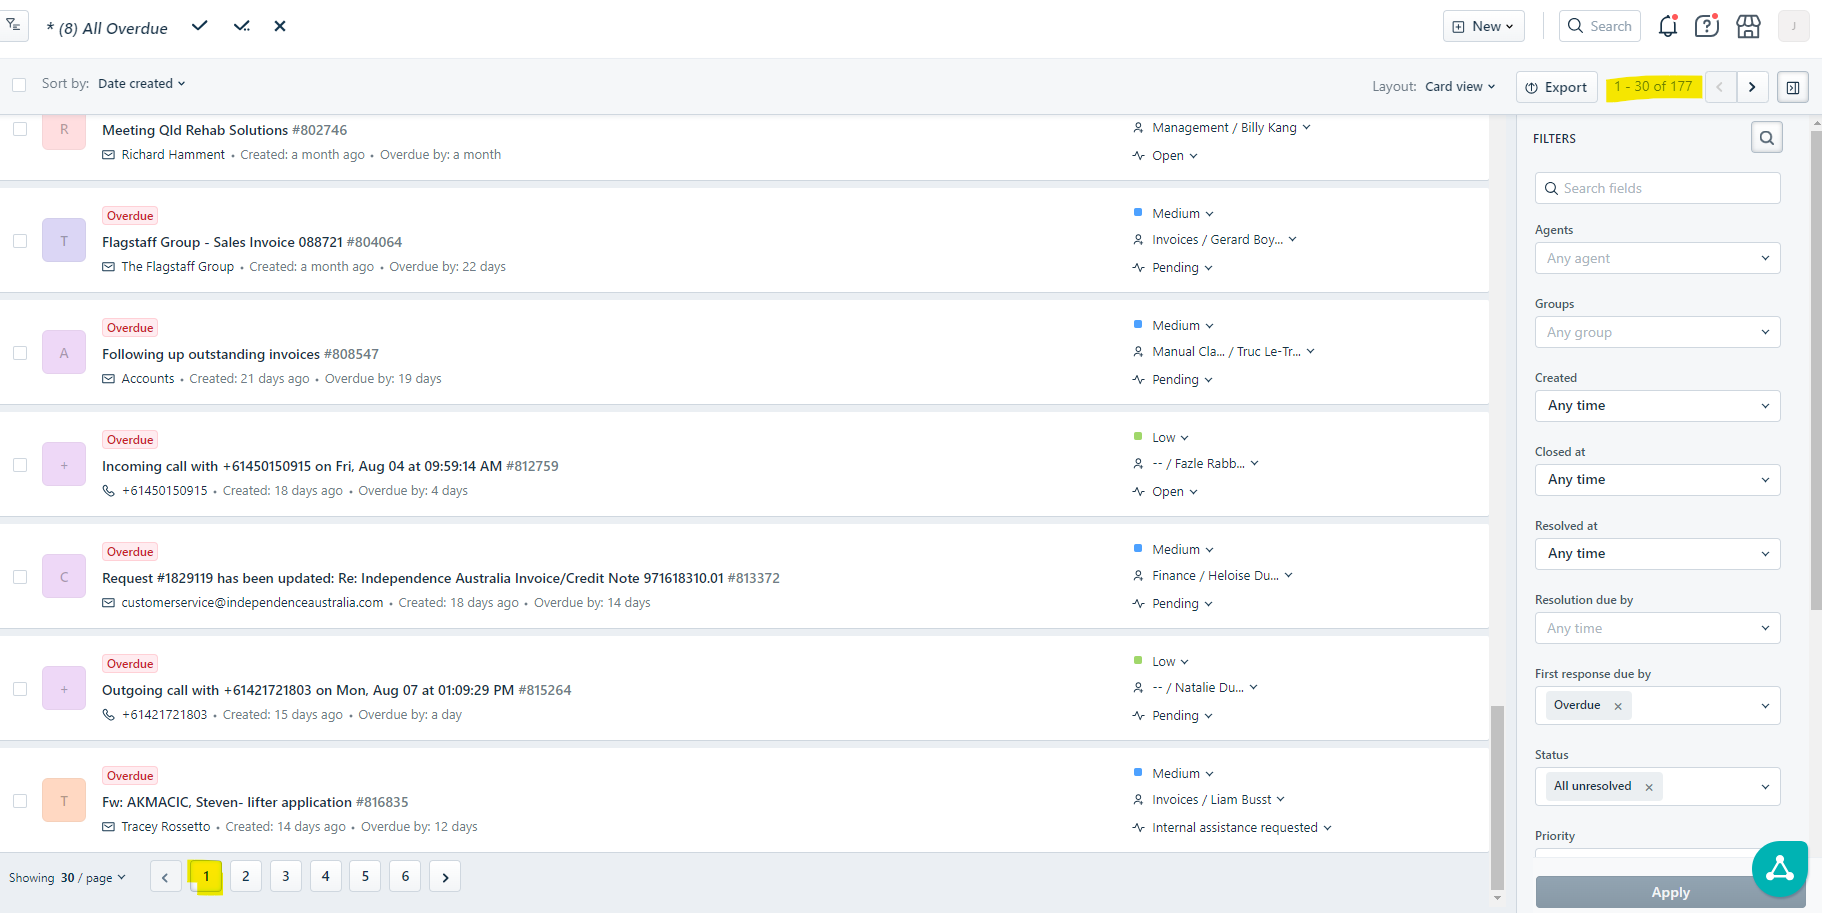Open the teal Freddy assistant widget
Screen dimensions: 1822x913
click(1780, 869)
